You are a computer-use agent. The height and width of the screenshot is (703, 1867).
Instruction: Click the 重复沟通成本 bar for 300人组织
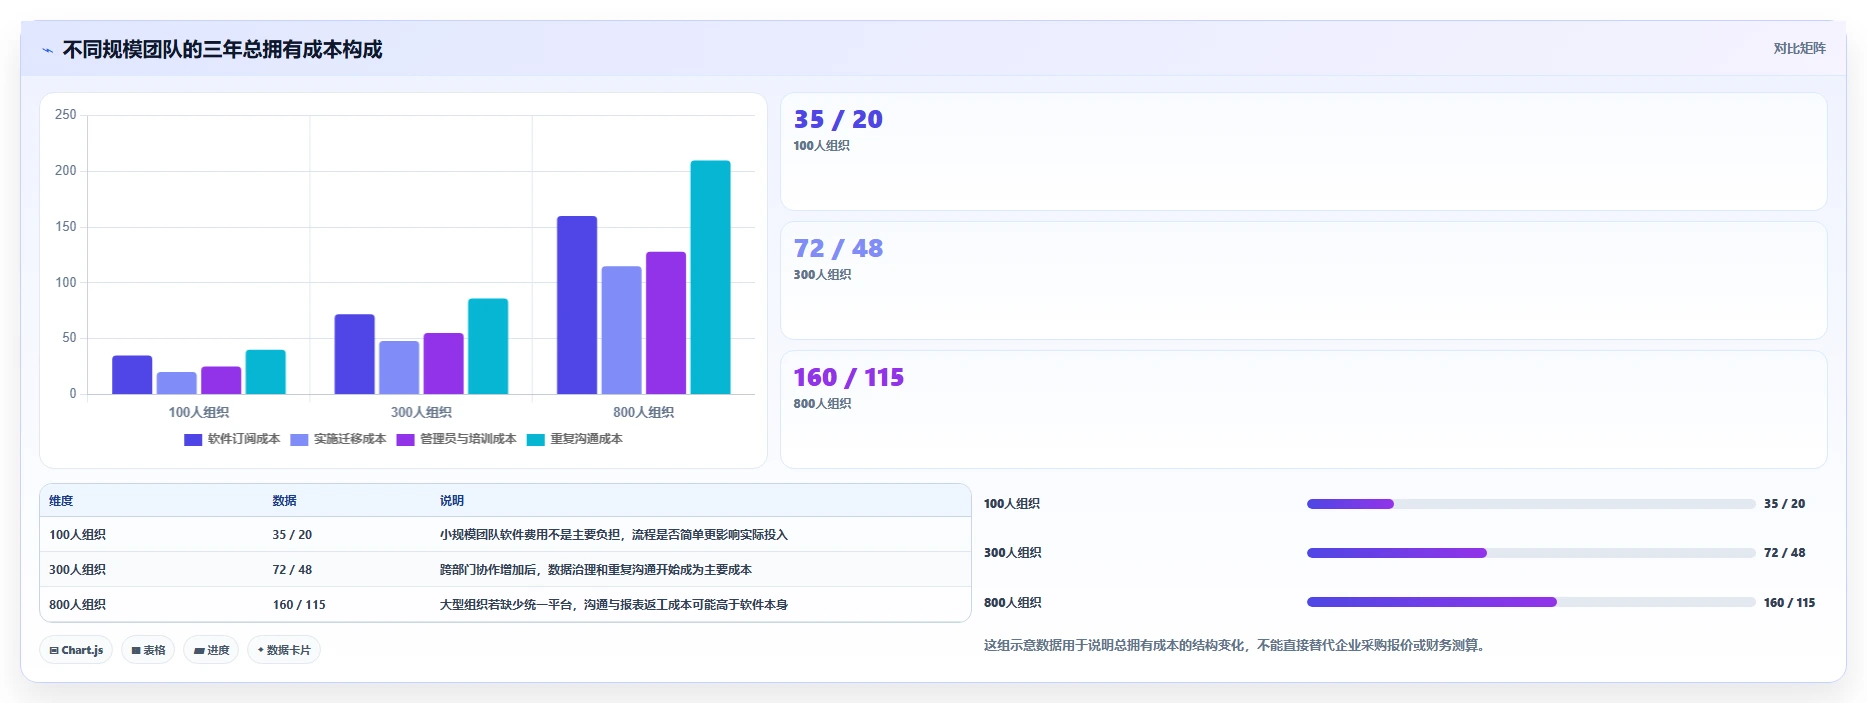click(x=488, y=346)
